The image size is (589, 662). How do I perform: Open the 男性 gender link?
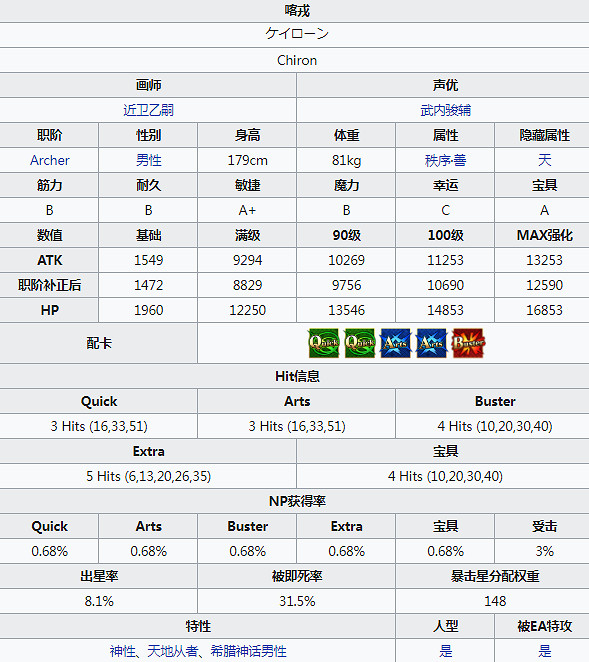(x=148, y=160)
